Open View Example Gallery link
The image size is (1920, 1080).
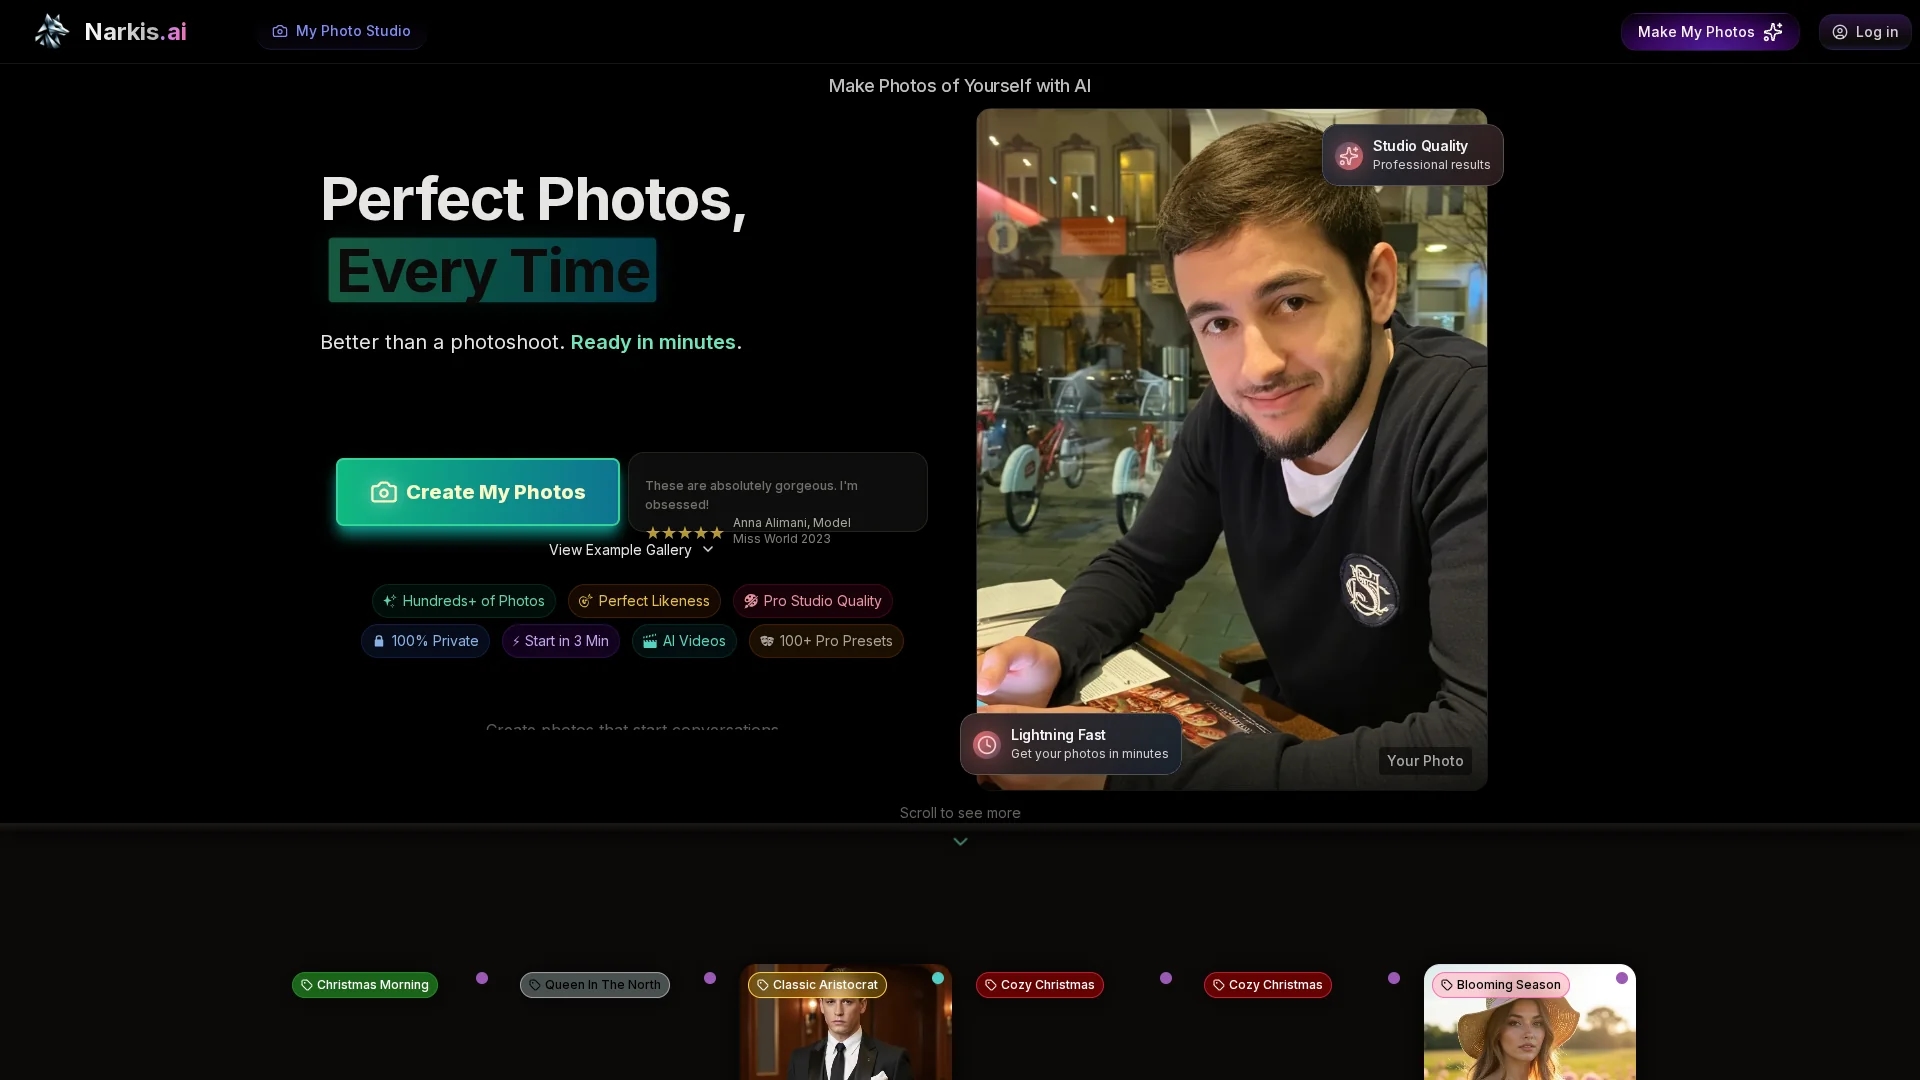tap(631, 550)
